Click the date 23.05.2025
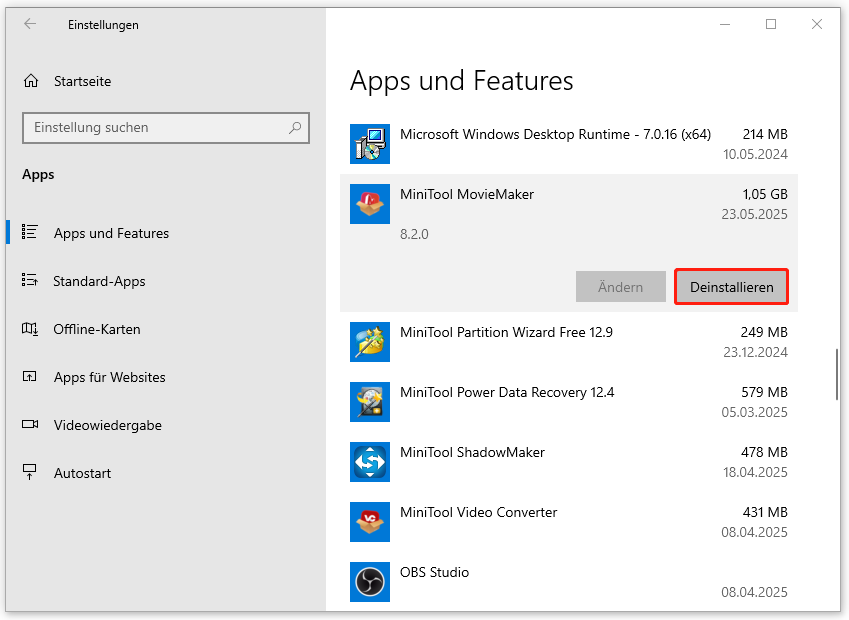The image size is (849, 620). tap(754, 214)
